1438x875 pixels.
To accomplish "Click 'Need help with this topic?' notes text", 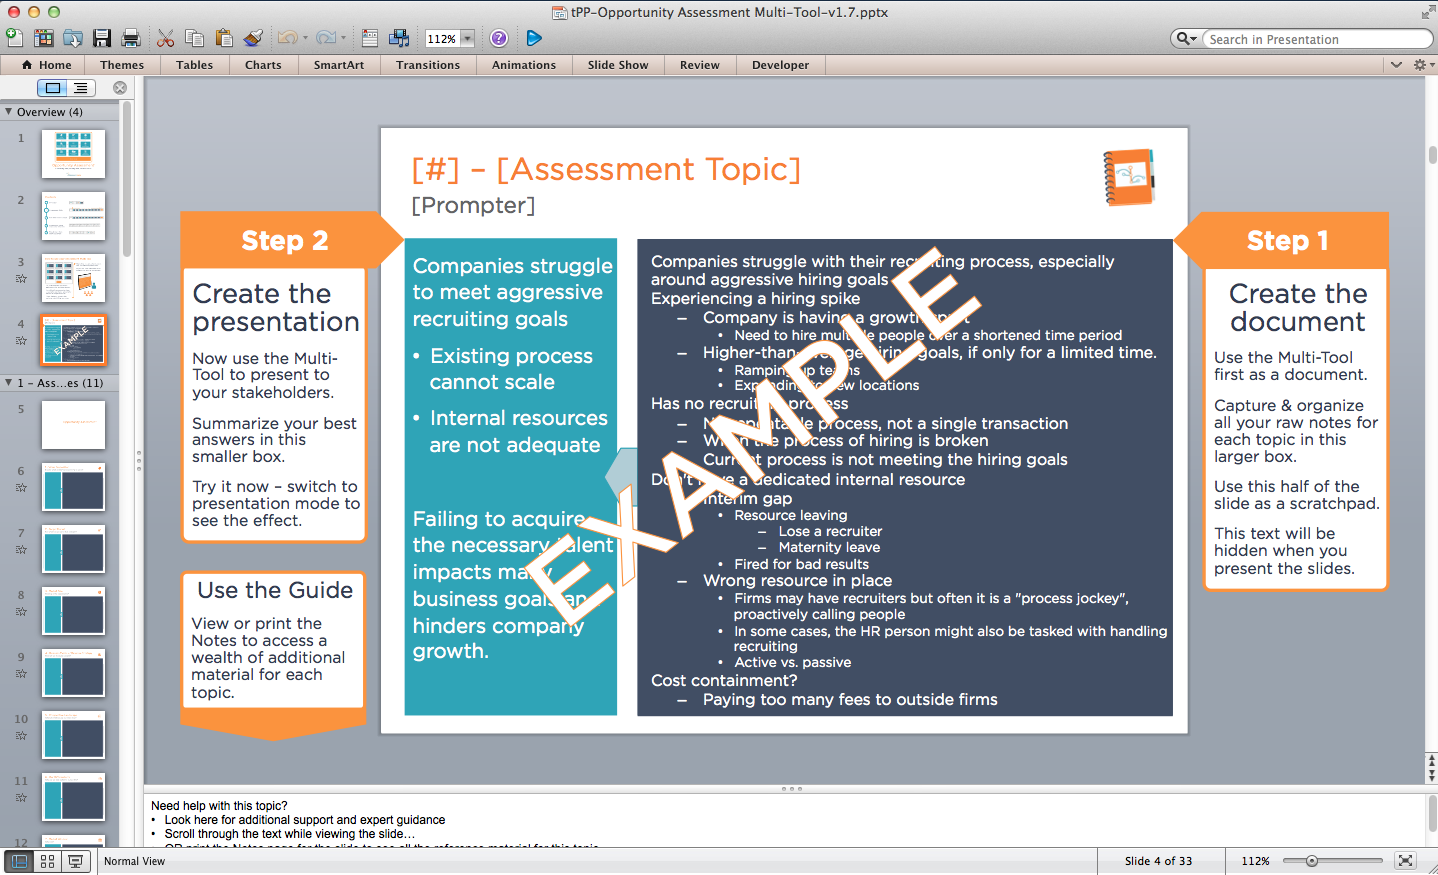I will [219, 806].
